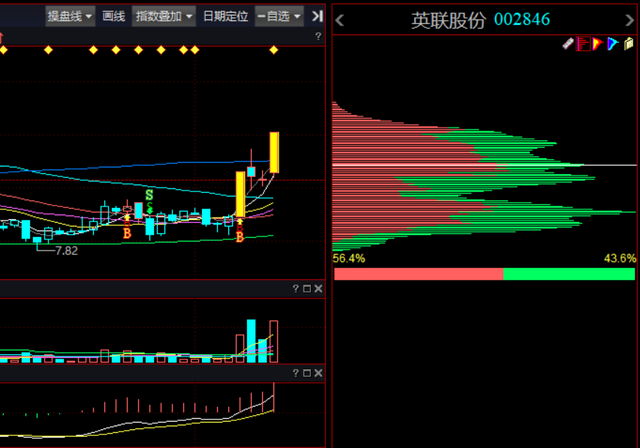The image size is (640, 448).
Task: Click the green portion of profit ratio bar
Action: click(x=569, y=274)
